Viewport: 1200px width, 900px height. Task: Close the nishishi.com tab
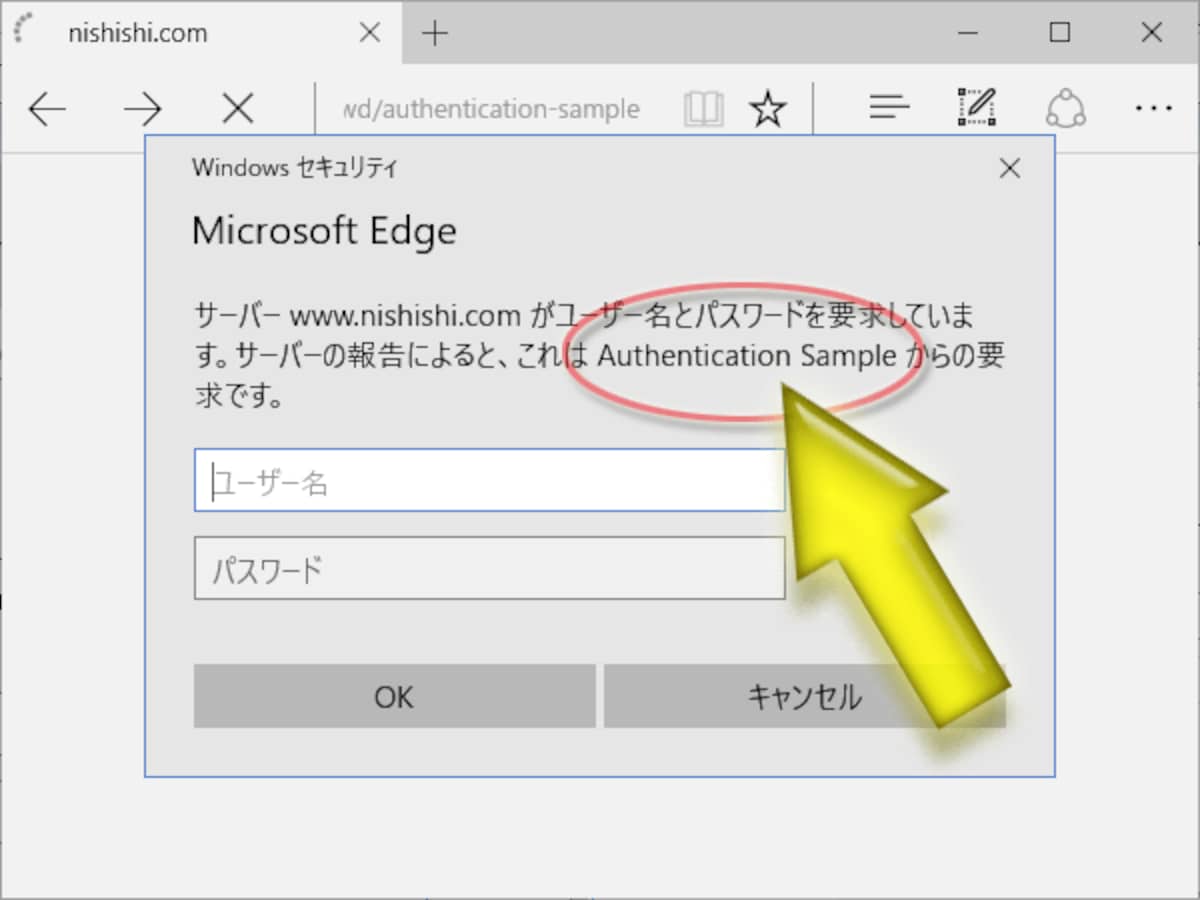click(x=369, y=33)
